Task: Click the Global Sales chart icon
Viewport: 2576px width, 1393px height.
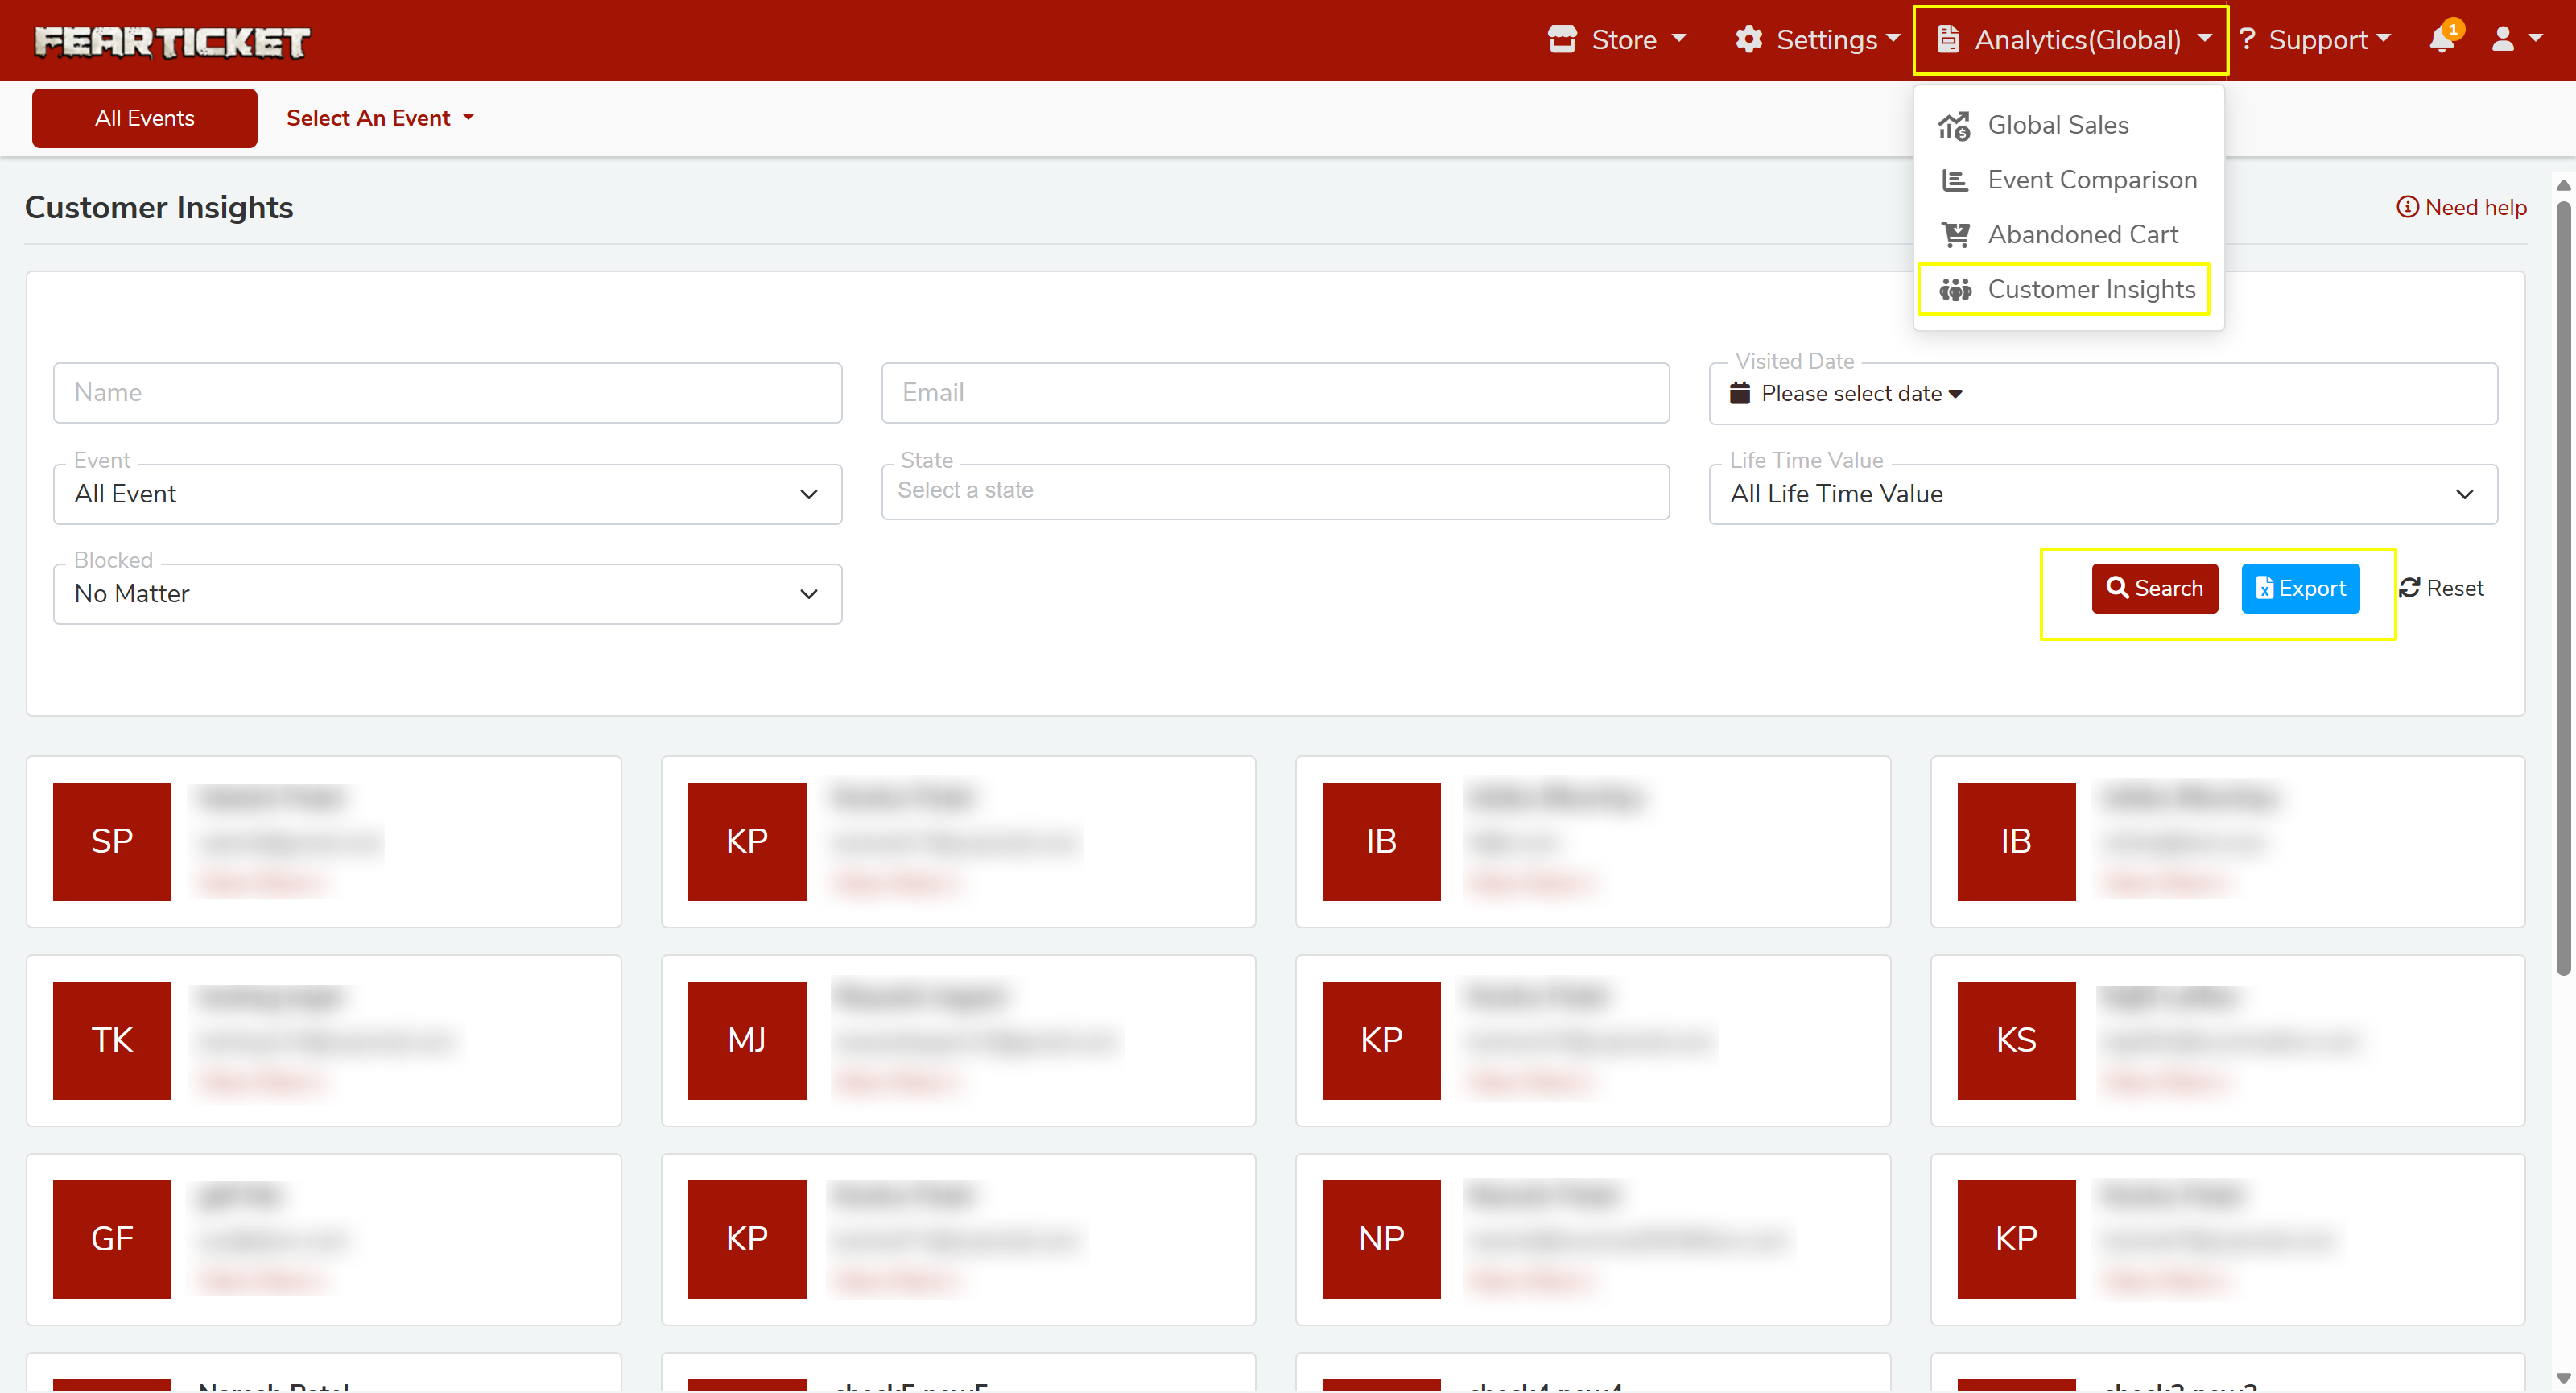Action: (x=1954, y=125)
